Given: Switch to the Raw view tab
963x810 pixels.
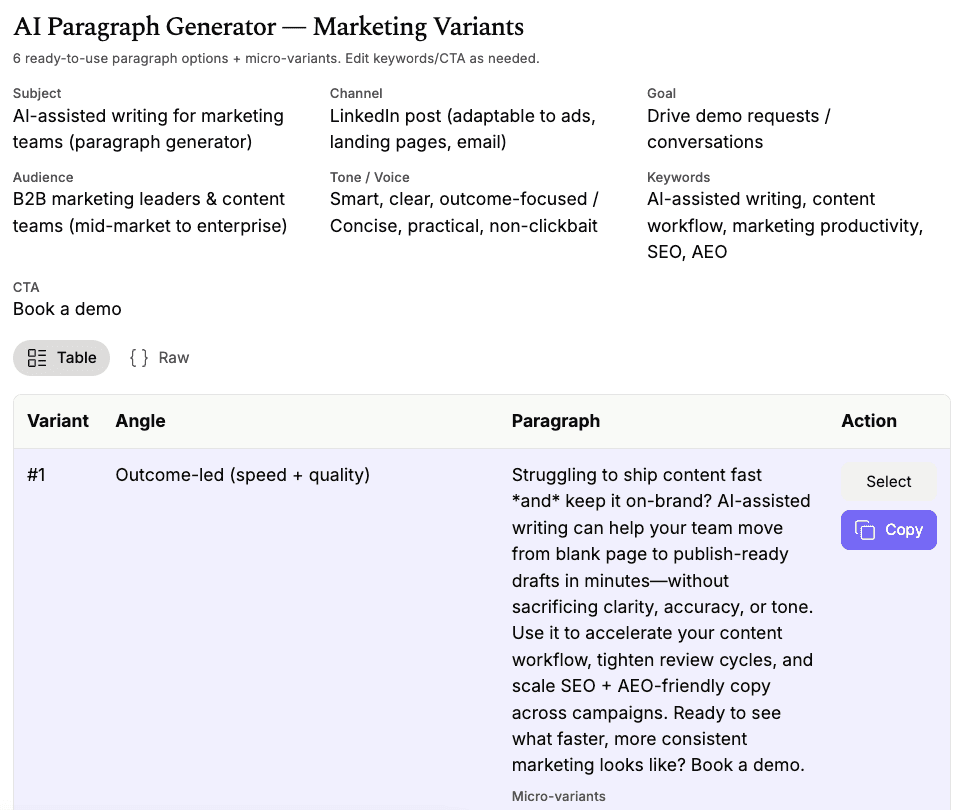Looking at the screenshot, I should [160, 358].
